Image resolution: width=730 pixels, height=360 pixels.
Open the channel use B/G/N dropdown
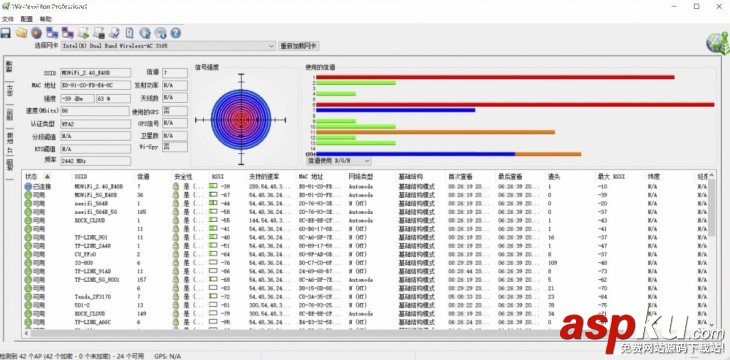(339, 161)
